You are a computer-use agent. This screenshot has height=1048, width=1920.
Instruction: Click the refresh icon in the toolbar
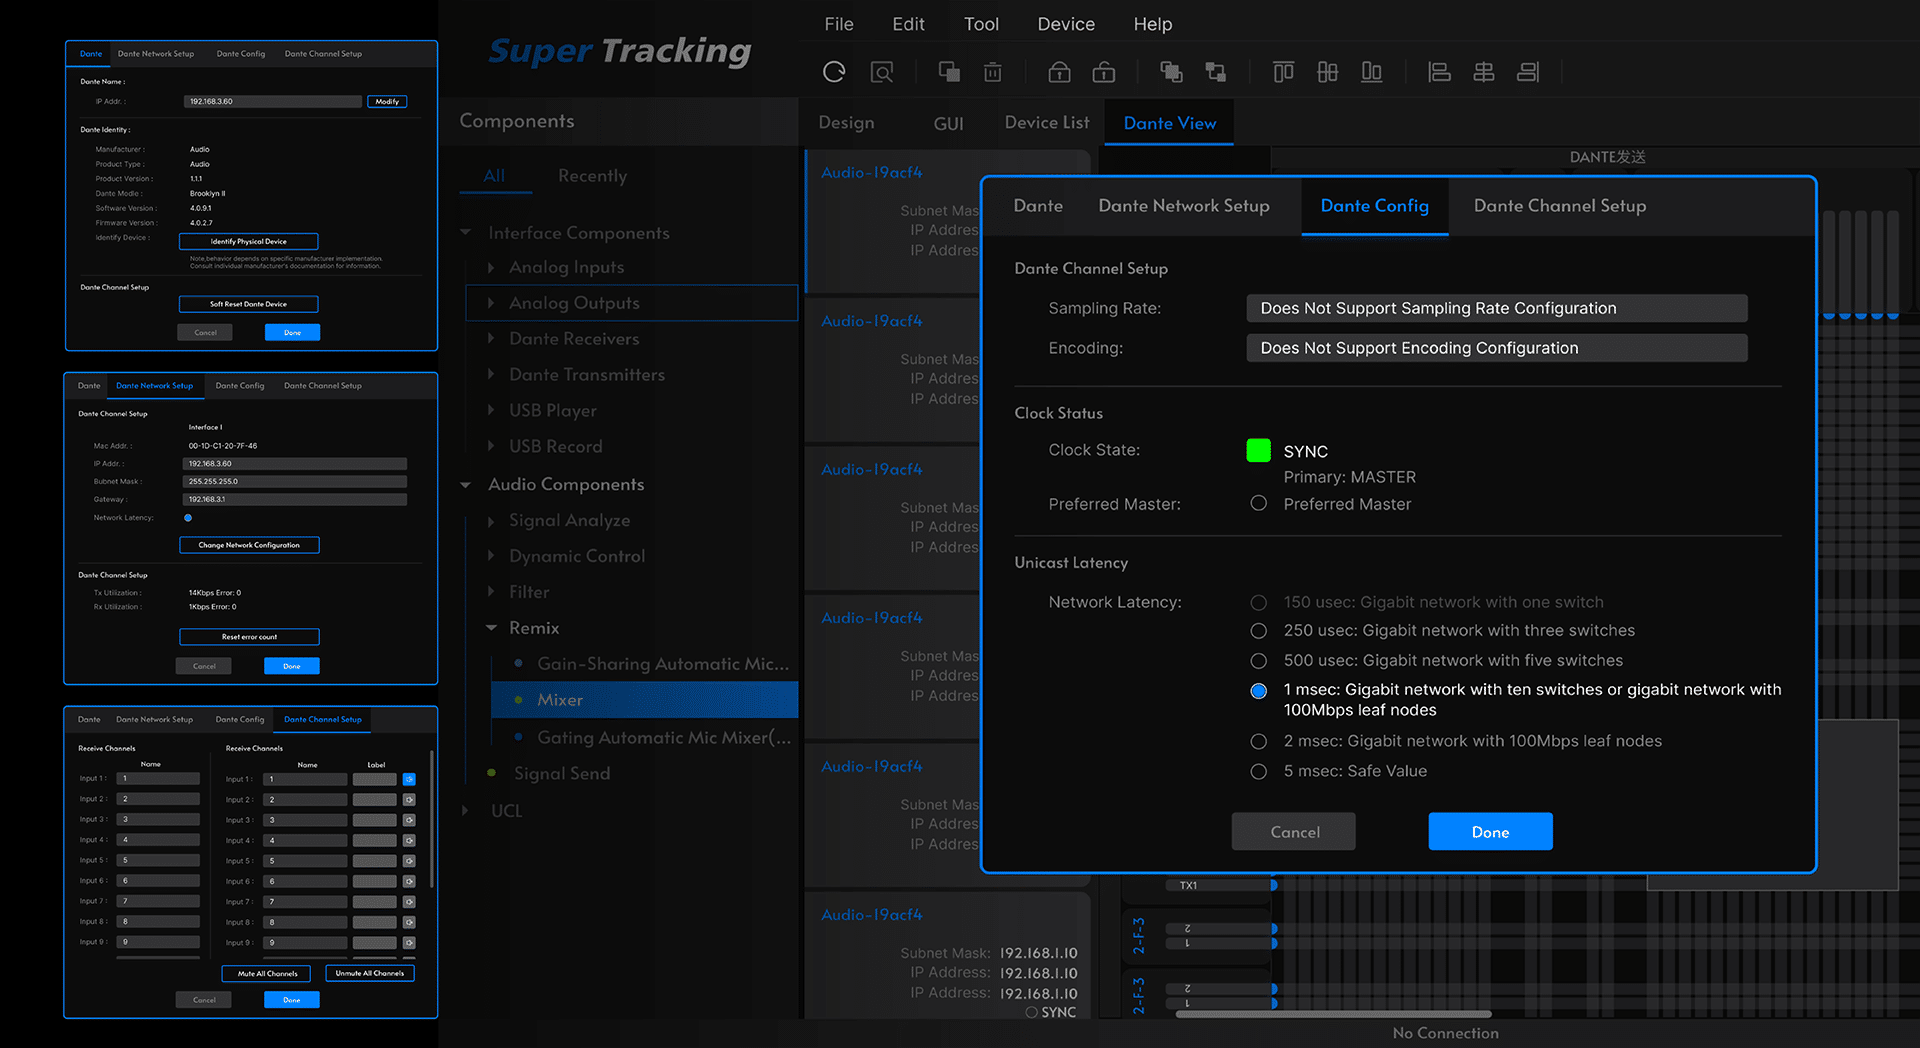834,72
